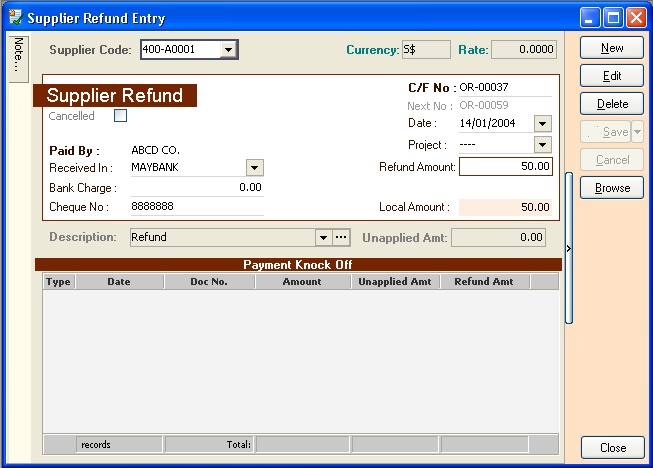Expand the Received In bank dropdown
Viewport: 653px width, 468px height.
click(x=254, y=168)
